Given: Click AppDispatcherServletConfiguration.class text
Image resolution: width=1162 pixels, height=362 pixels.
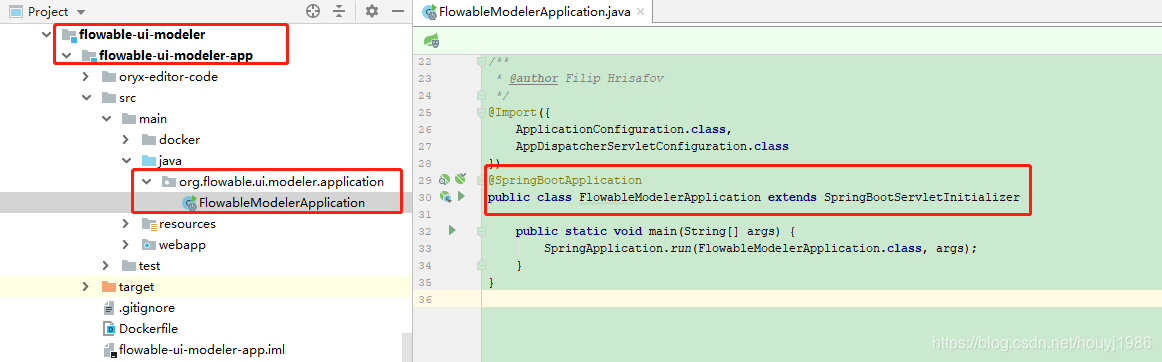Looking at the screenshot, I should tap(652, 146).
